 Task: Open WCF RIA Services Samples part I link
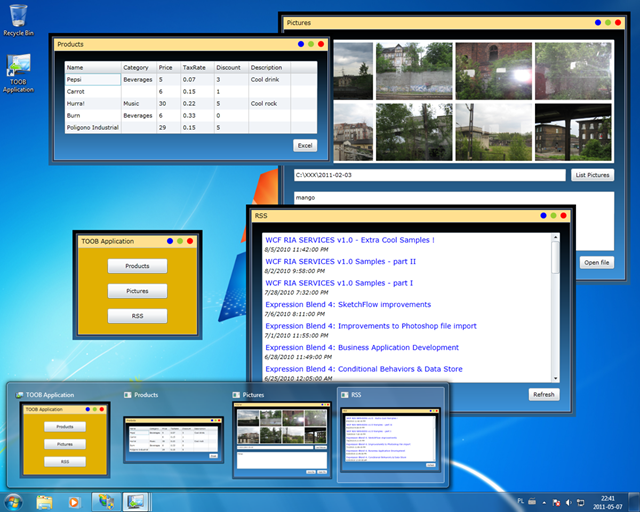[339, 283]
